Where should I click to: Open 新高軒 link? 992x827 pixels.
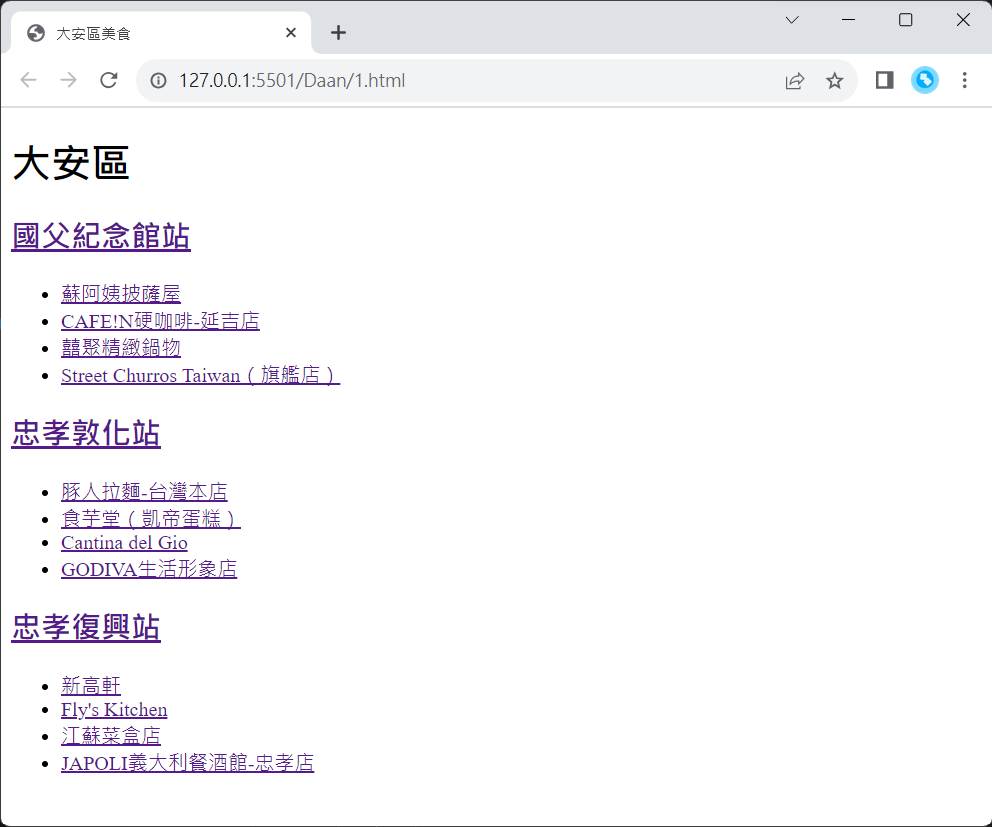click(90, 685)
